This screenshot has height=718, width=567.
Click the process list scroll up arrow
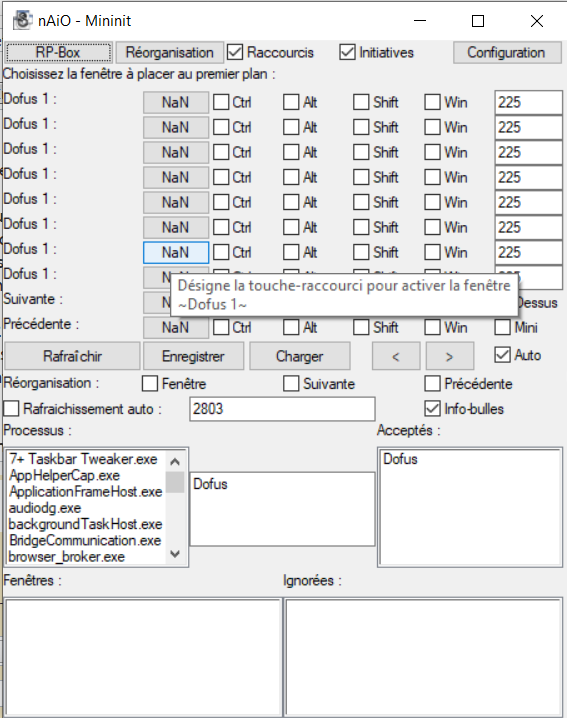pos(174,461)
